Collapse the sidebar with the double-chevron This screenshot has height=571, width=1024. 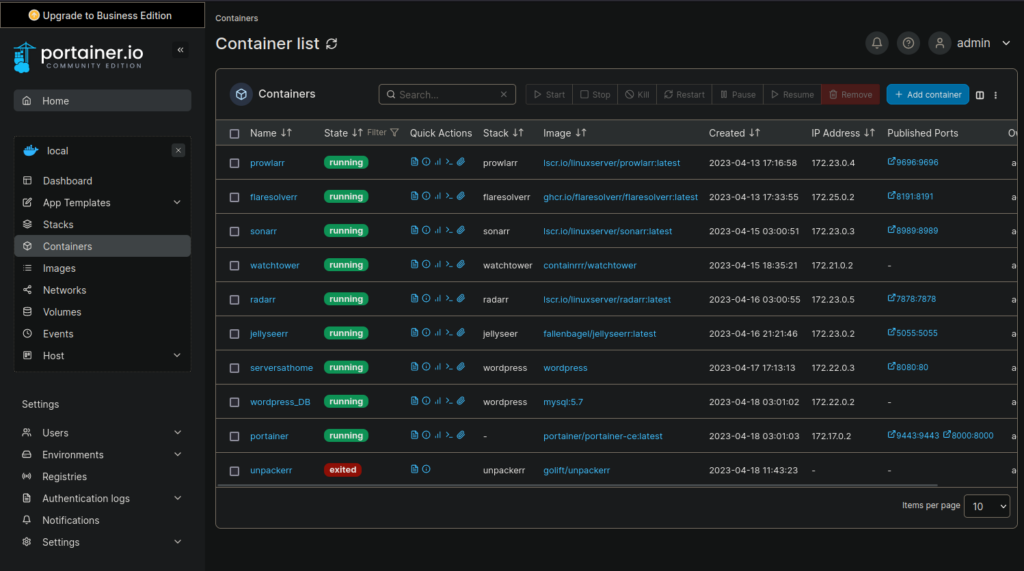click(x=180, y=50)
